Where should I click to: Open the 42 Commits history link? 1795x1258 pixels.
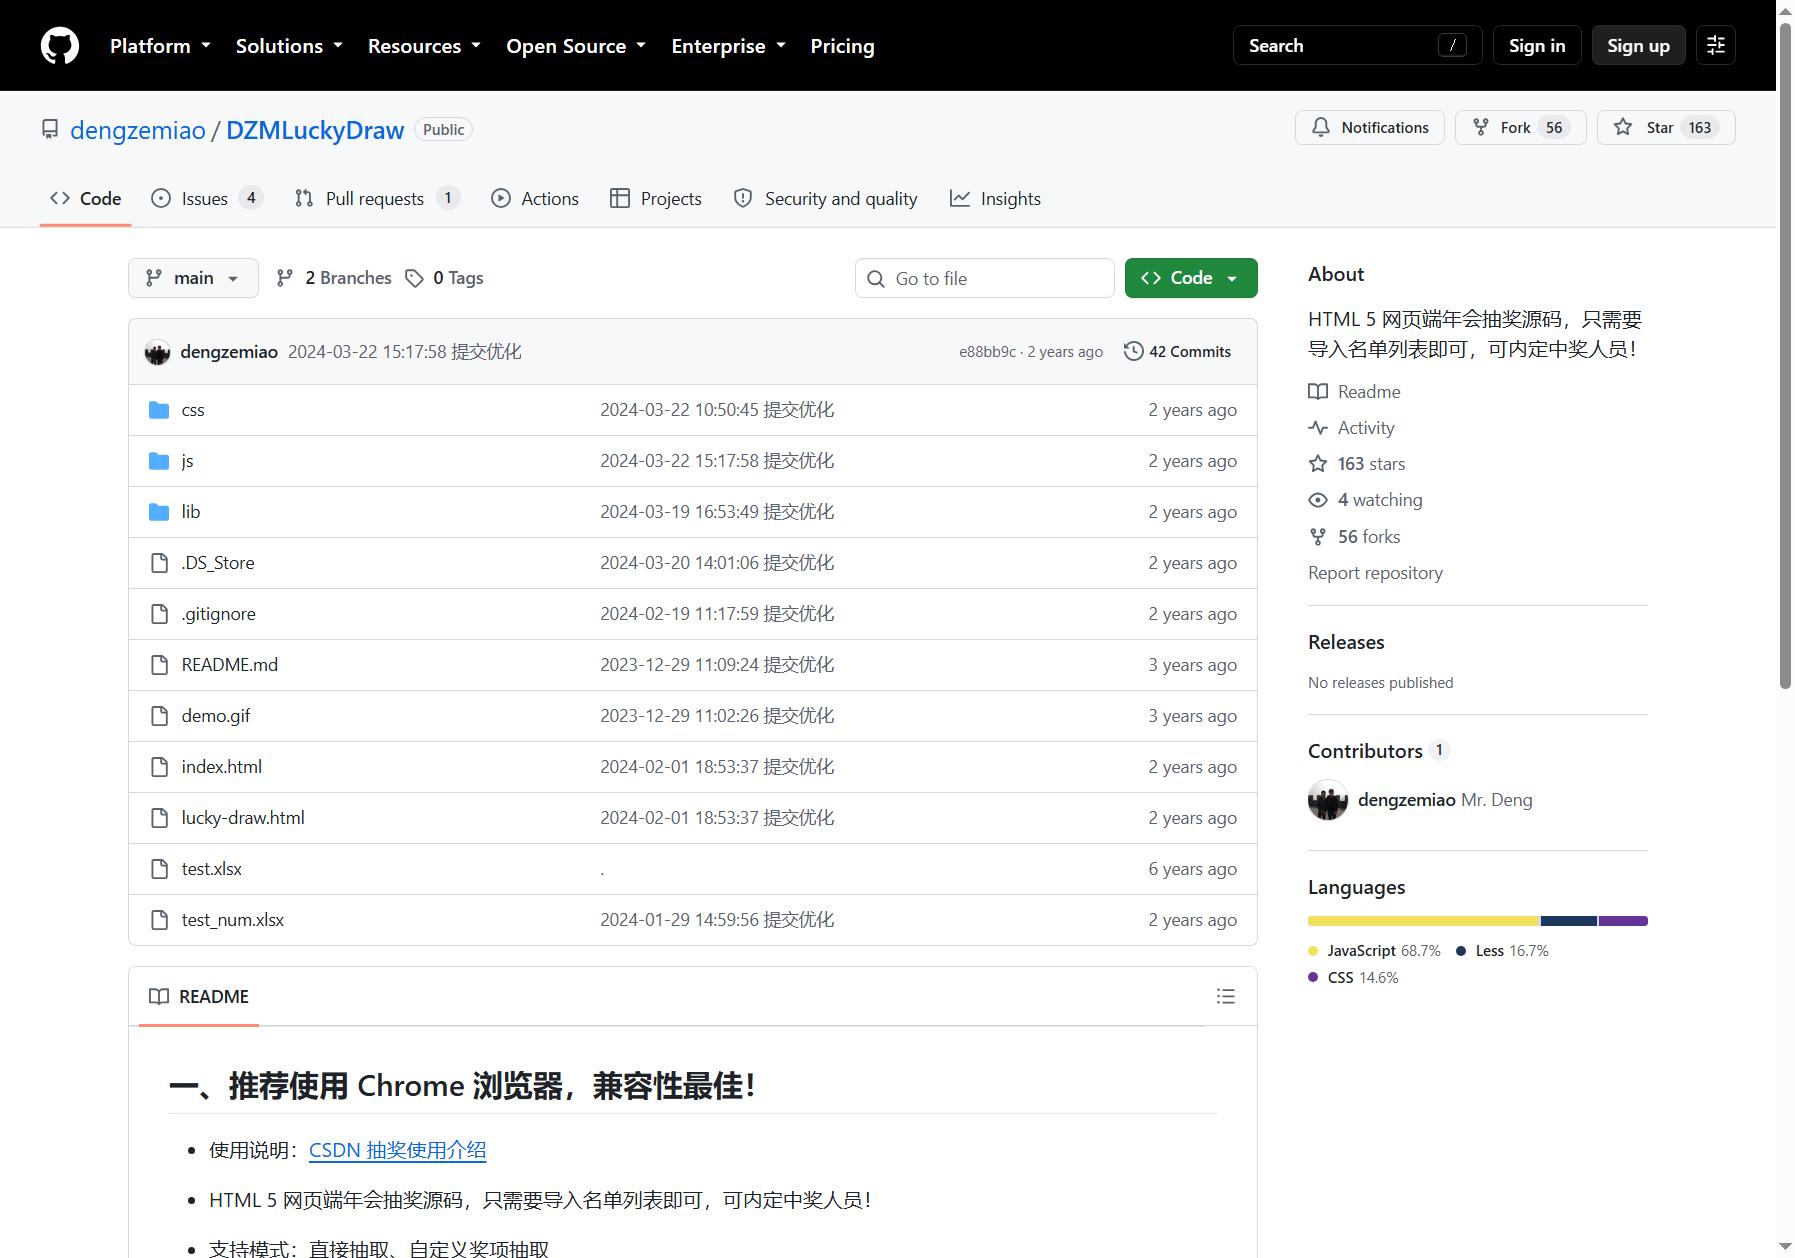coord(1178,351)
